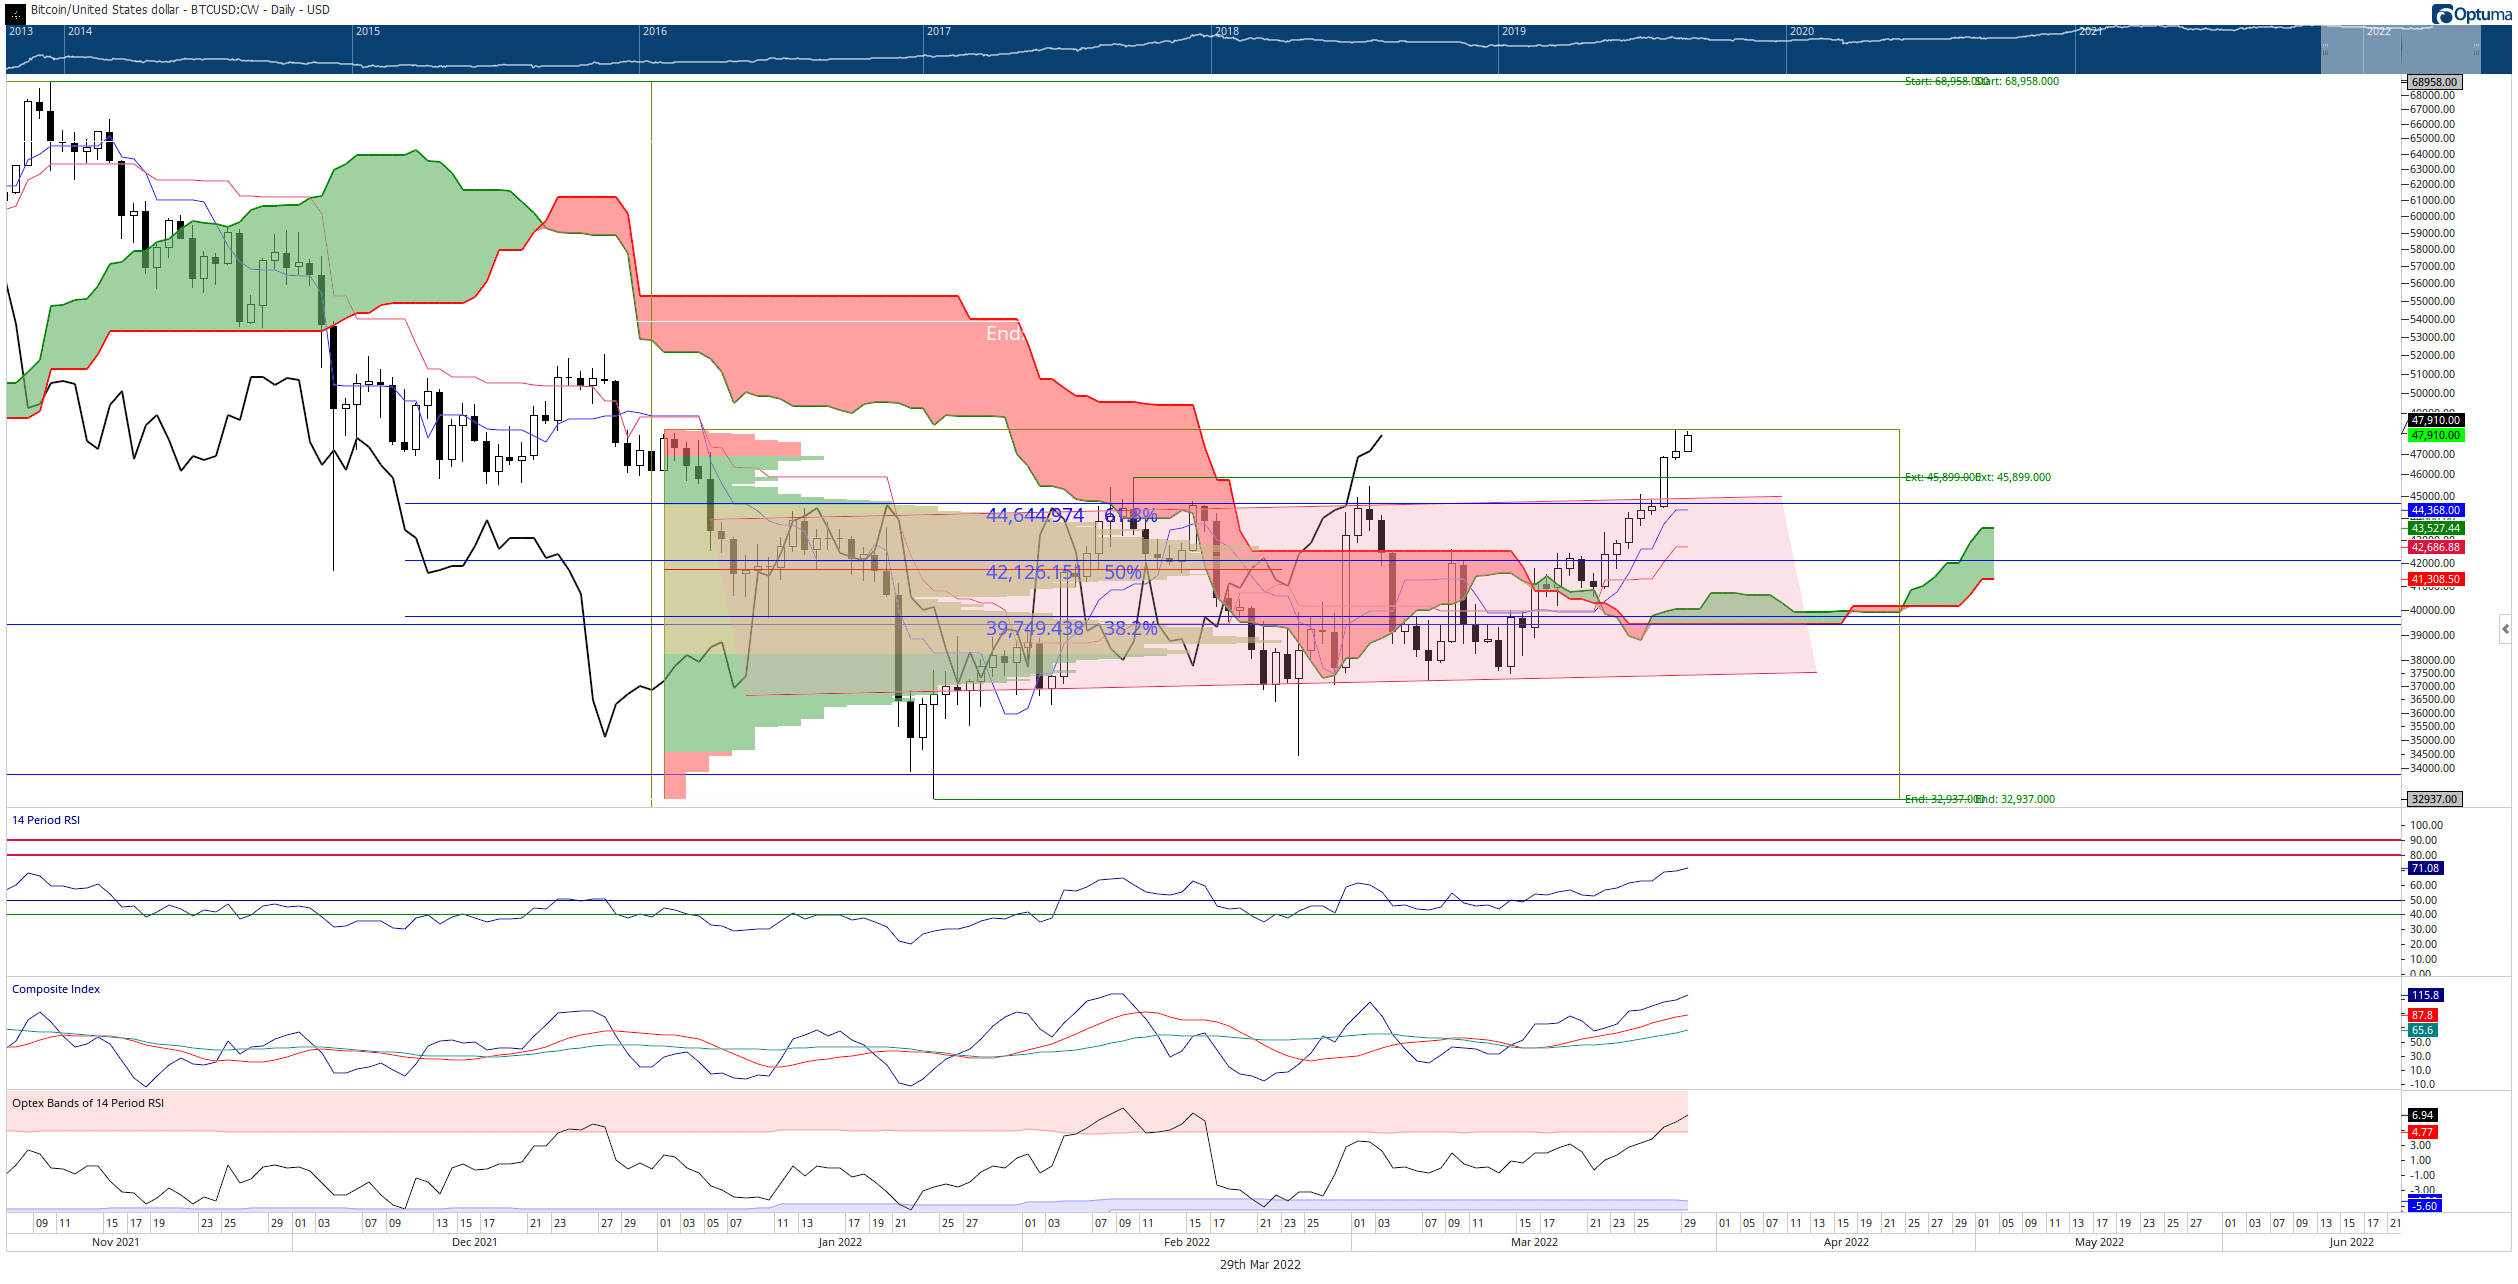Click the Optuma logo
The image size is (2518, 1284).
[2471, 14]
